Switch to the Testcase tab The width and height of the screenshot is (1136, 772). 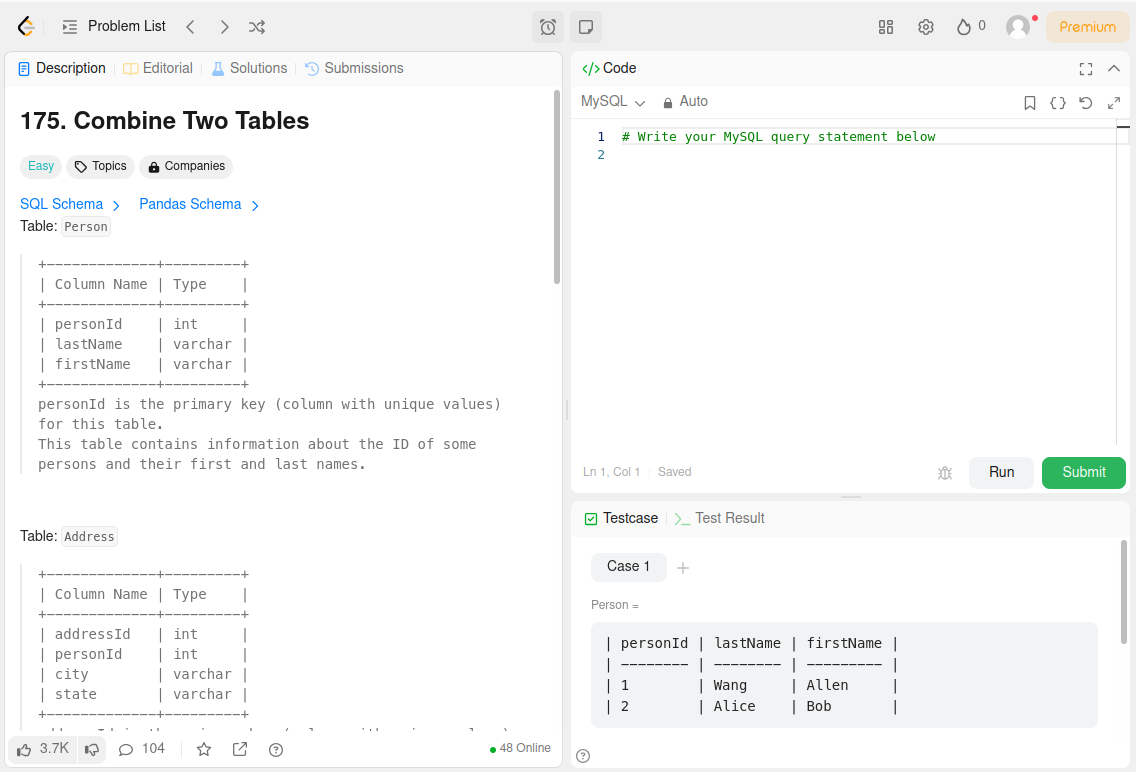click(622, 519)
